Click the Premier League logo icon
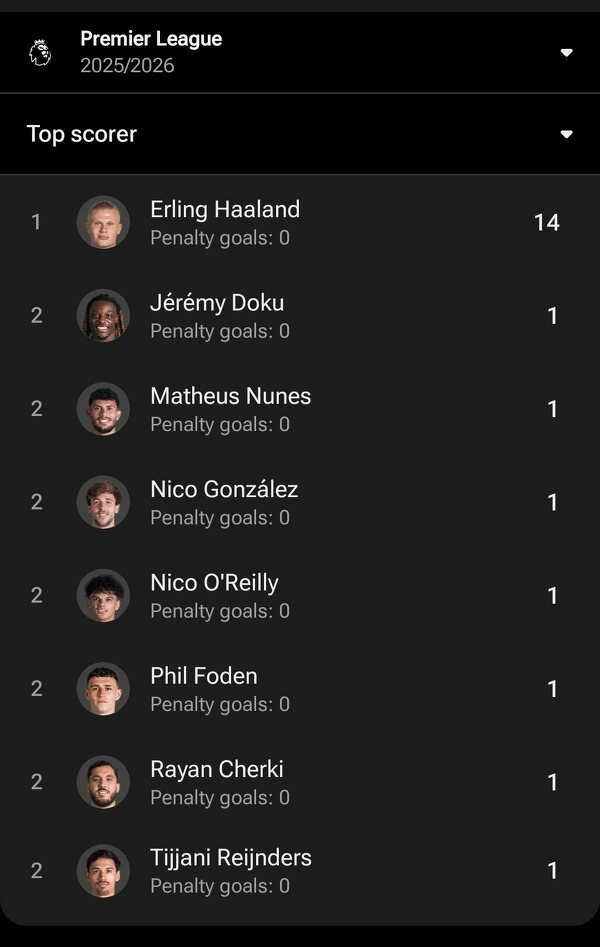The image size is (600, 947). click(40, 52)
